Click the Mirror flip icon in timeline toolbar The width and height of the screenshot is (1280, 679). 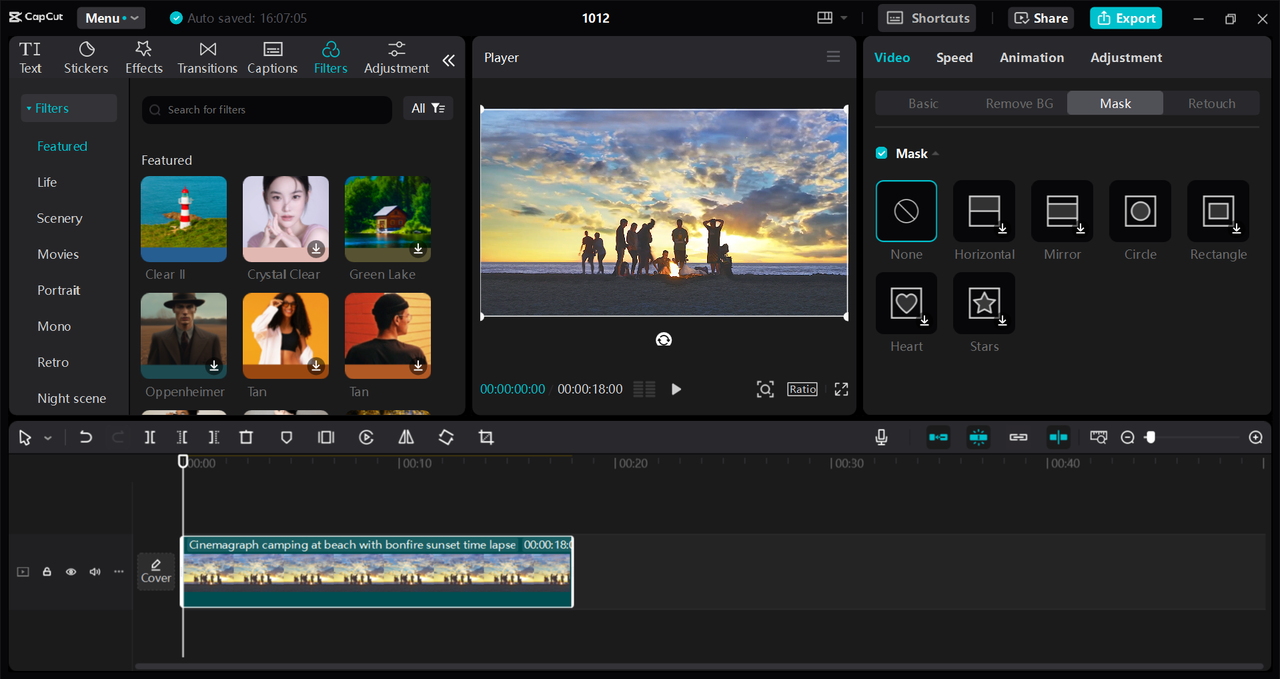coord(406,437)
